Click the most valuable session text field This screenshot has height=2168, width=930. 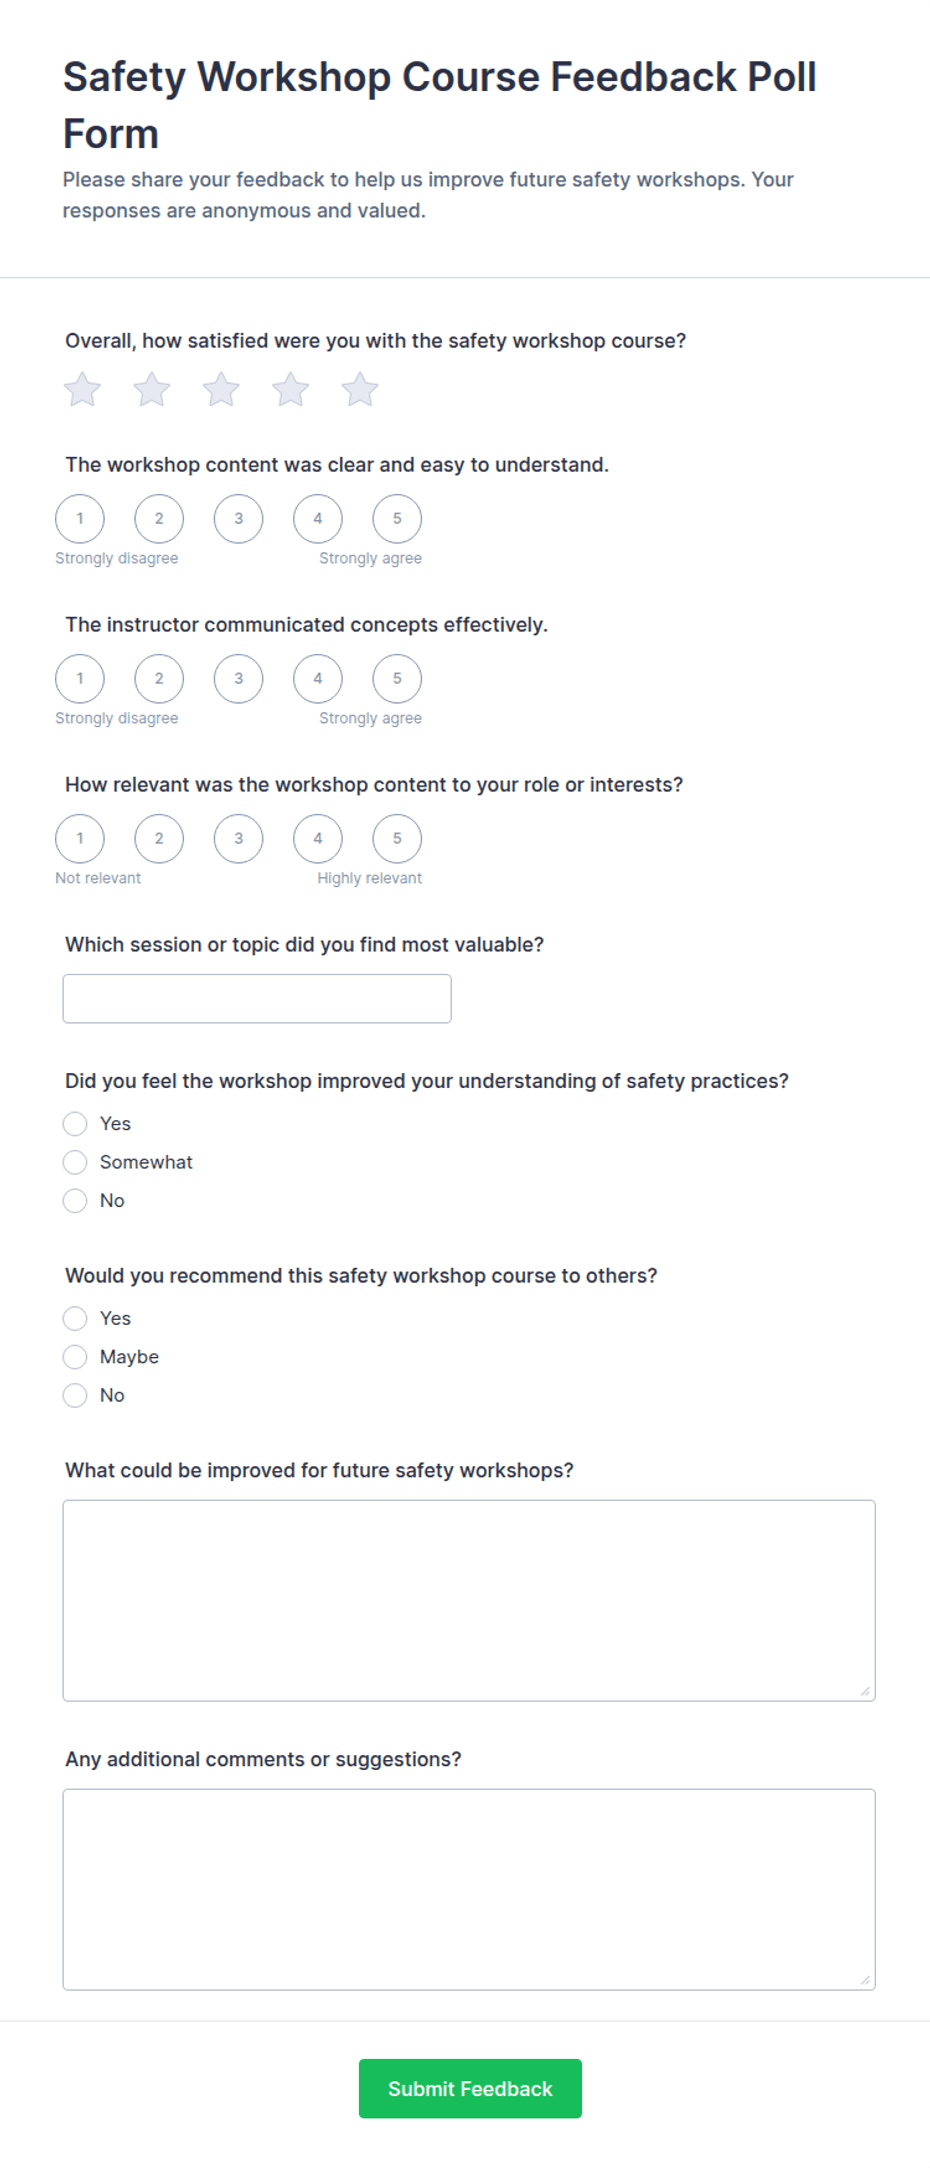pyautogui.click(x=257, y=999)
